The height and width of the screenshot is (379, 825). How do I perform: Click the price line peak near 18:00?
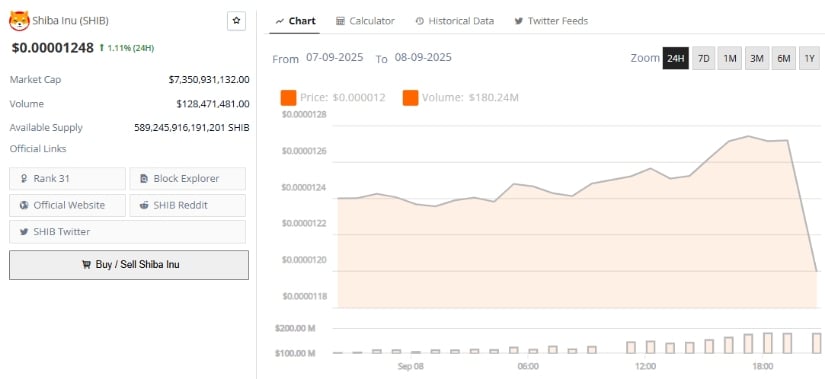[748, 136]
